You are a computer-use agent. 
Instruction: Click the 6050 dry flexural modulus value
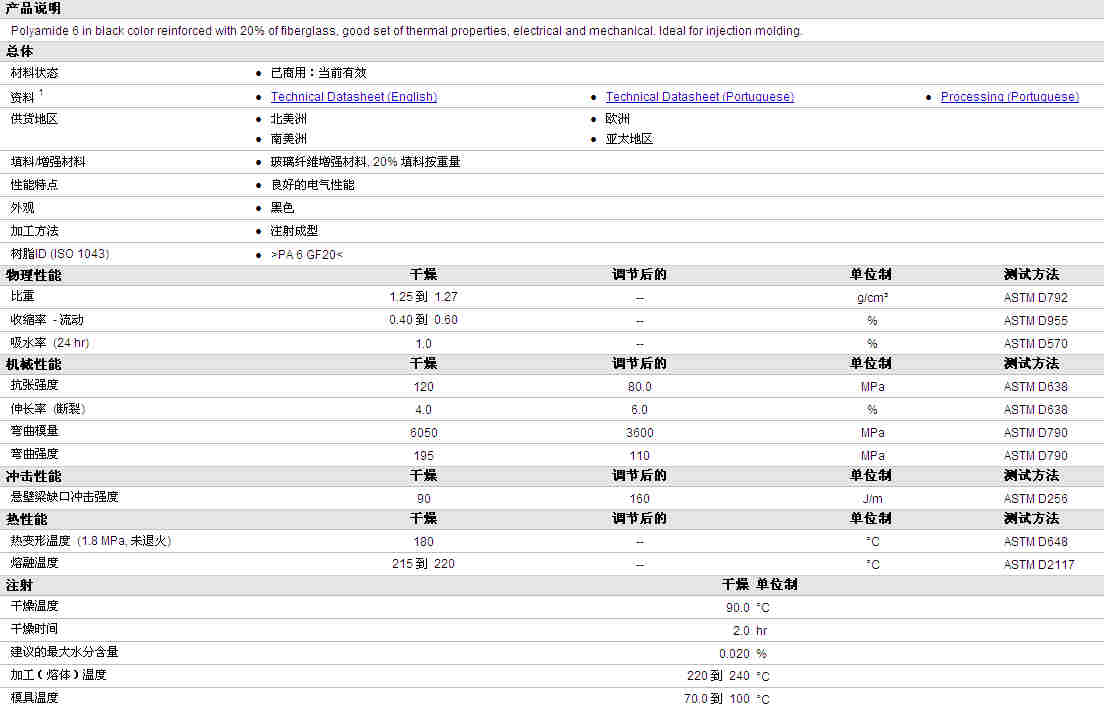pos(423,432)
